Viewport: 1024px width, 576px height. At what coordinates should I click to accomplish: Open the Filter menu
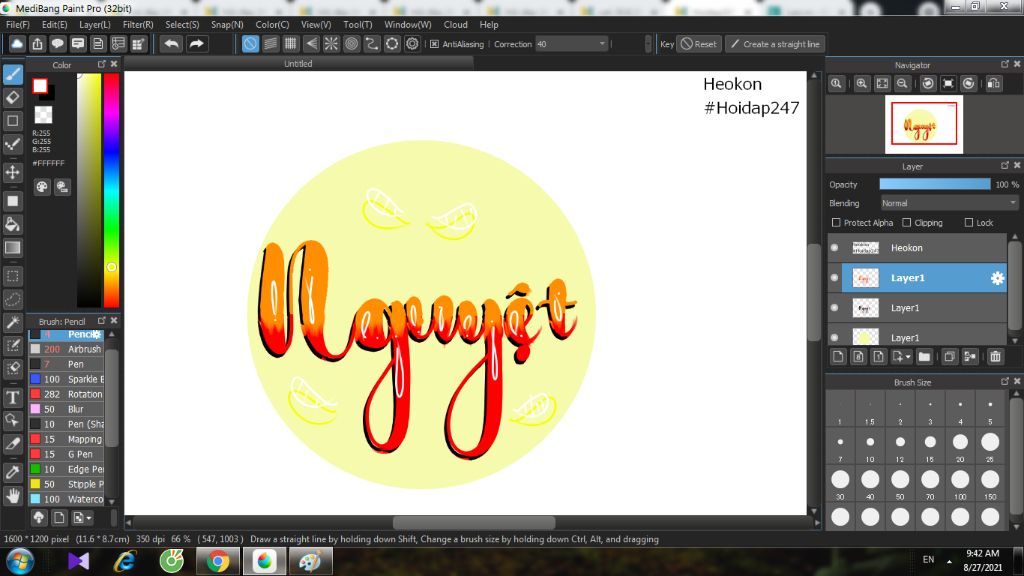tap(138, 24)
